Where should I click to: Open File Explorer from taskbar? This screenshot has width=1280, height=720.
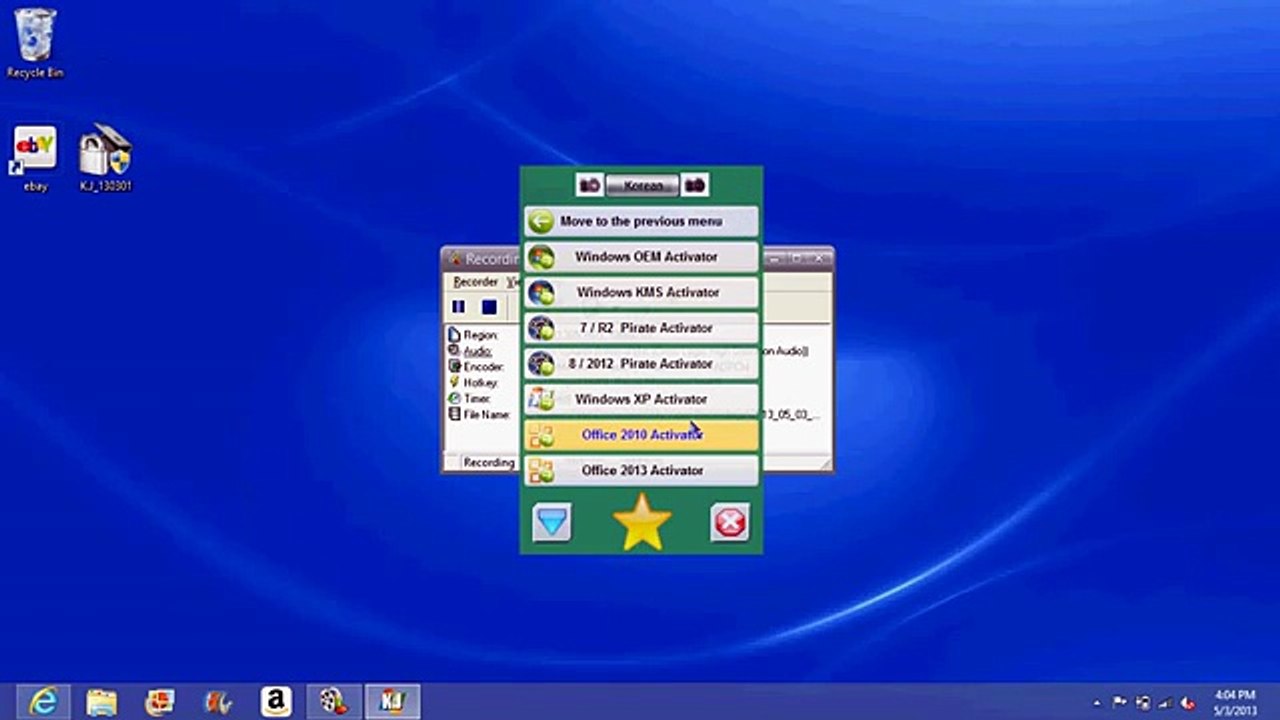pyautogui.click(x=101, y=702)
